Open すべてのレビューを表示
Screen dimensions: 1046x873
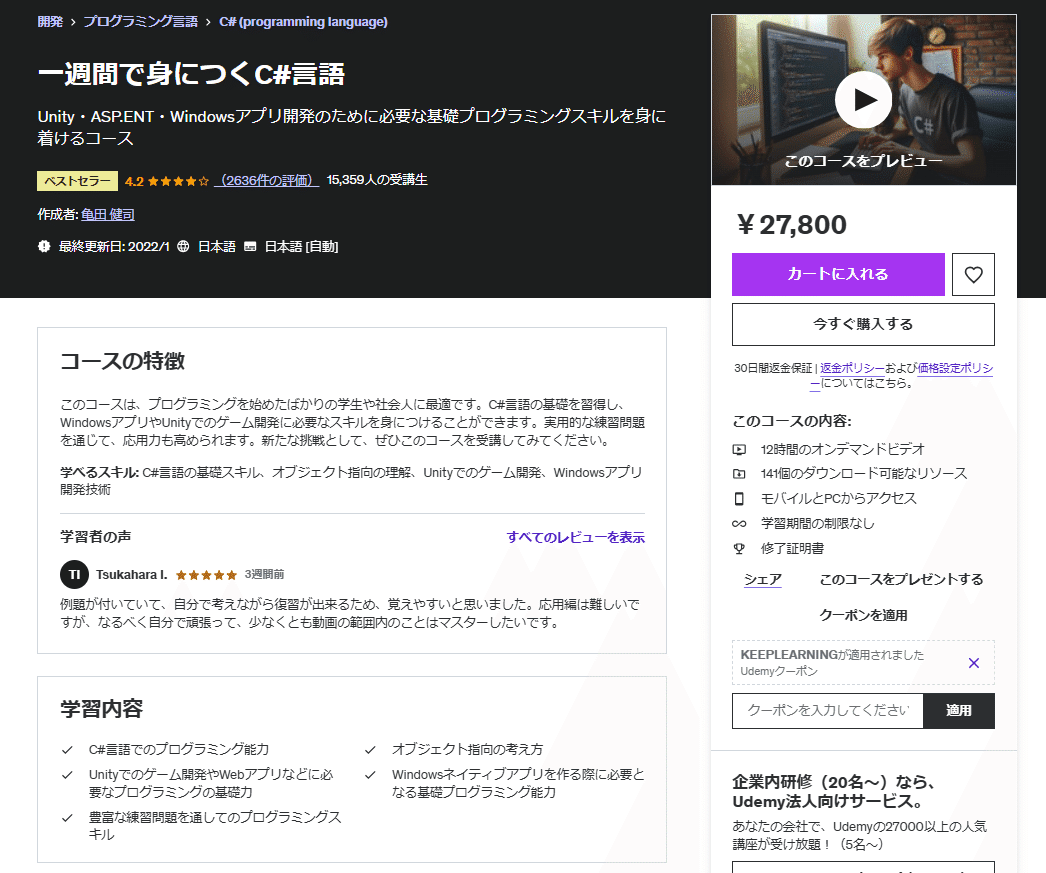click(575, 538)
